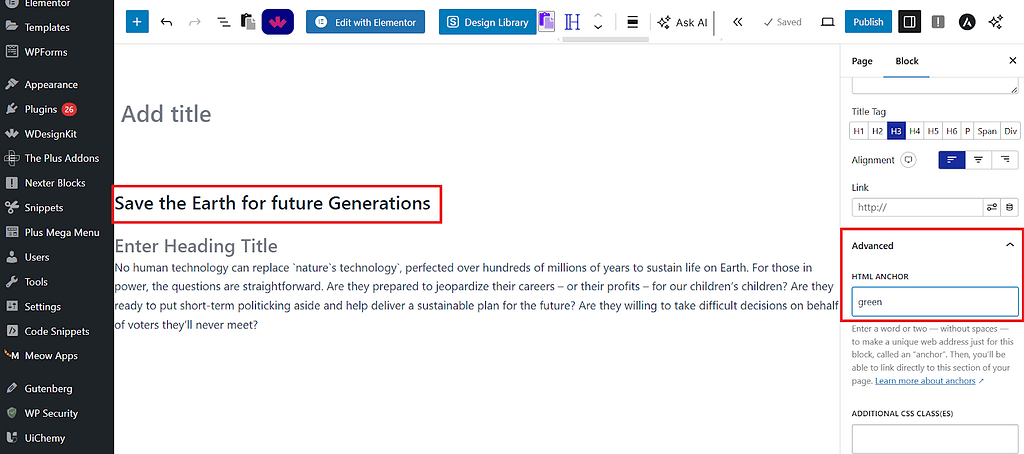Viewport: 1024px width, 454px height.
Task: Click the dynamic content database icon
Action: tap(1009, 208)
